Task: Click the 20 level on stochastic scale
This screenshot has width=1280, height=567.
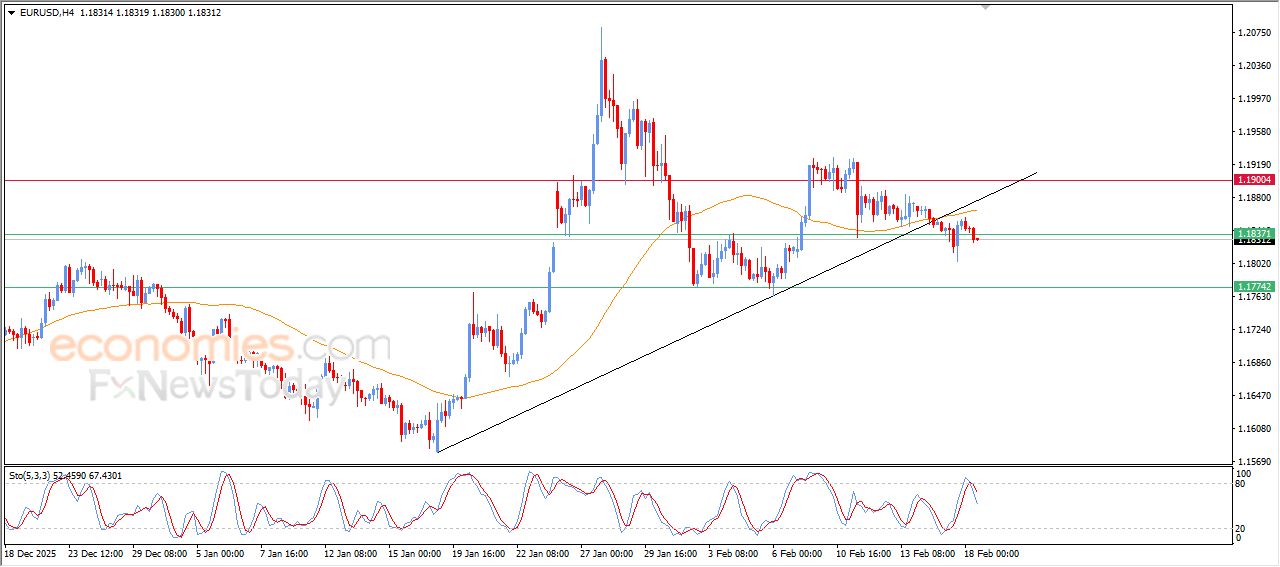Action: (x=1243, y=527)
